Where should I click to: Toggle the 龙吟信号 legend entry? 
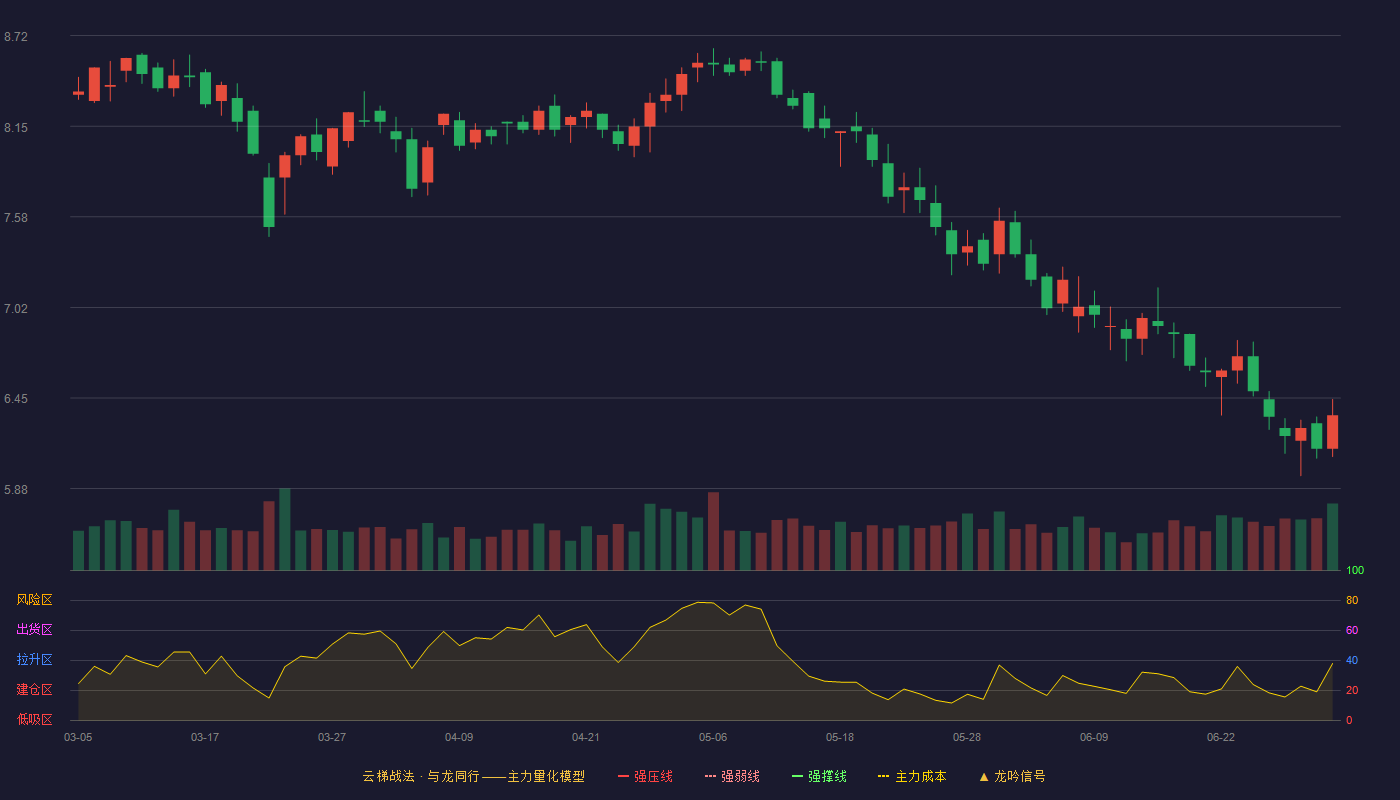[x=1012, y=776]
